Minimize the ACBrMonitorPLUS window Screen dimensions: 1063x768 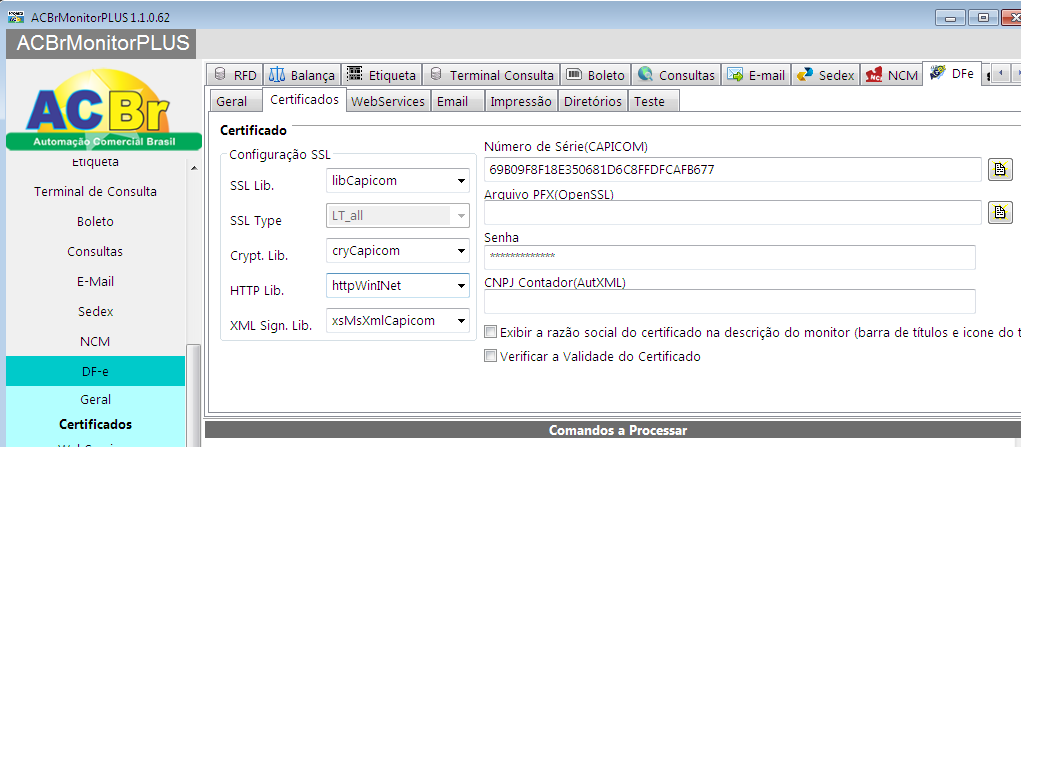(950, 18)
